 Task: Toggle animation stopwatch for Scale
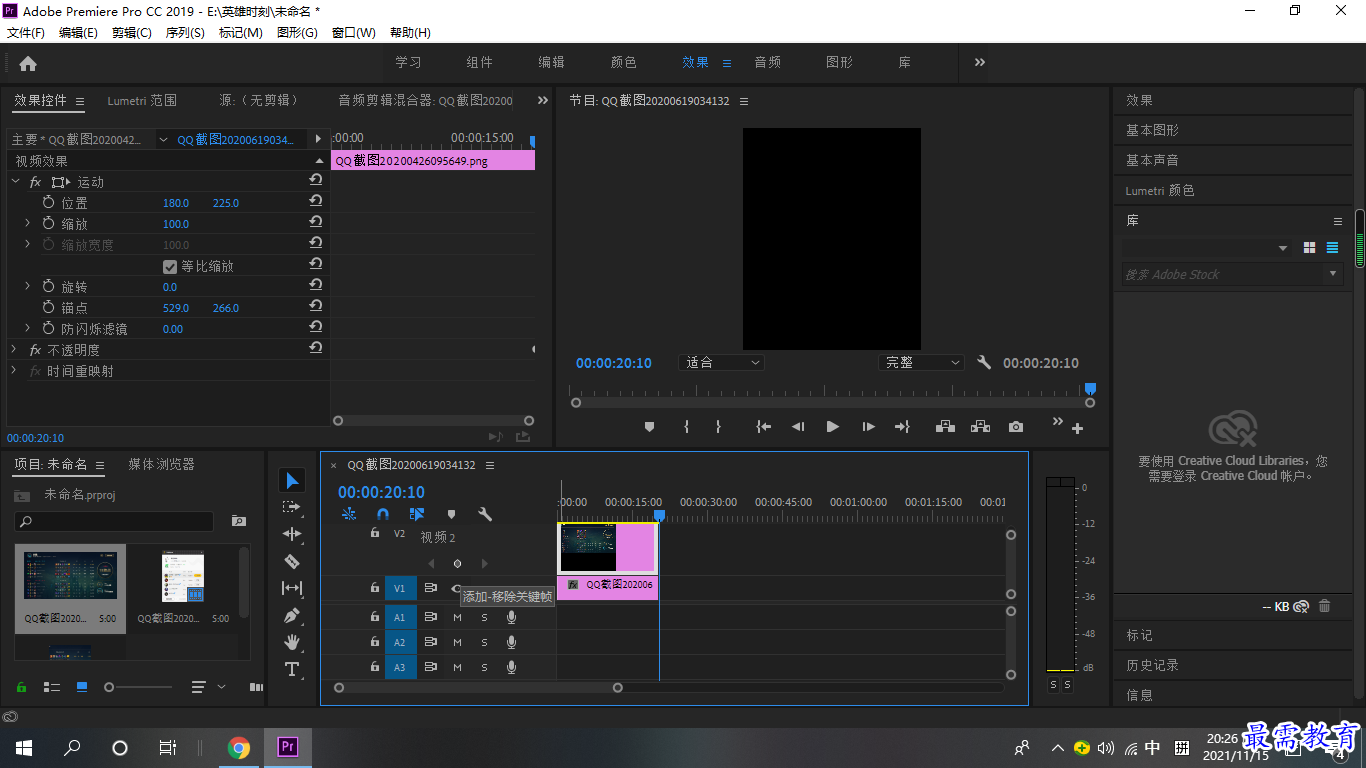[49, 223]
